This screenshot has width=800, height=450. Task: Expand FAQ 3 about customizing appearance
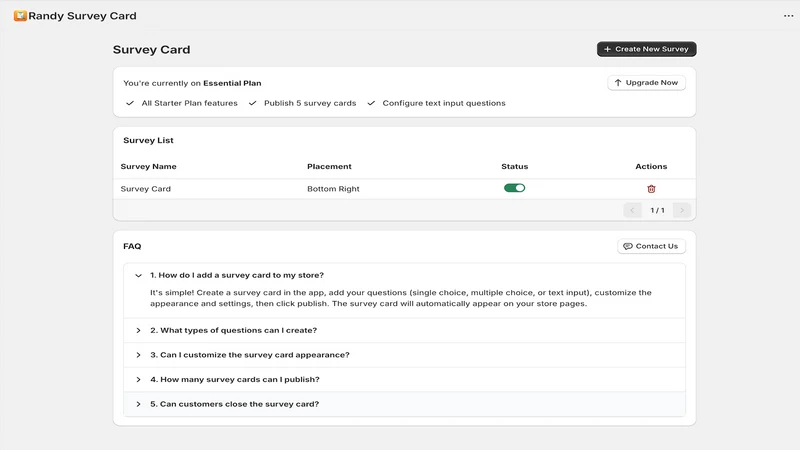click(x=404, y=355)
